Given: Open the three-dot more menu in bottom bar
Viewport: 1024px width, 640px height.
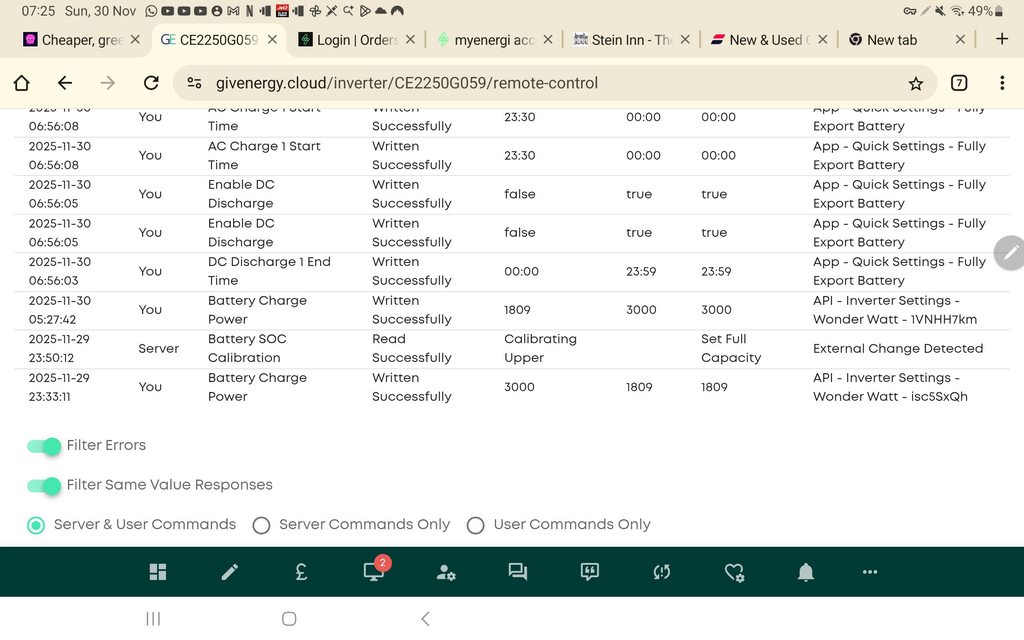Looking at the screenshot, I should click(x=870, y=572).
